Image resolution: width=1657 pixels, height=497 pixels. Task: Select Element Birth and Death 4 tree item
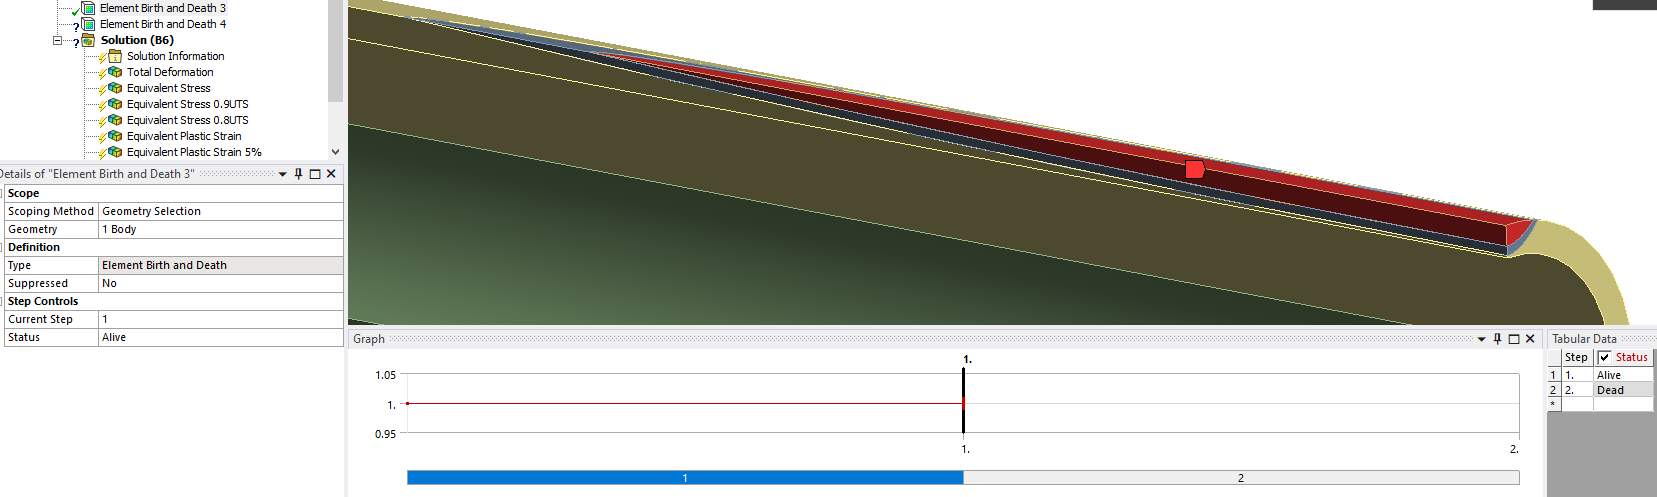163,24
